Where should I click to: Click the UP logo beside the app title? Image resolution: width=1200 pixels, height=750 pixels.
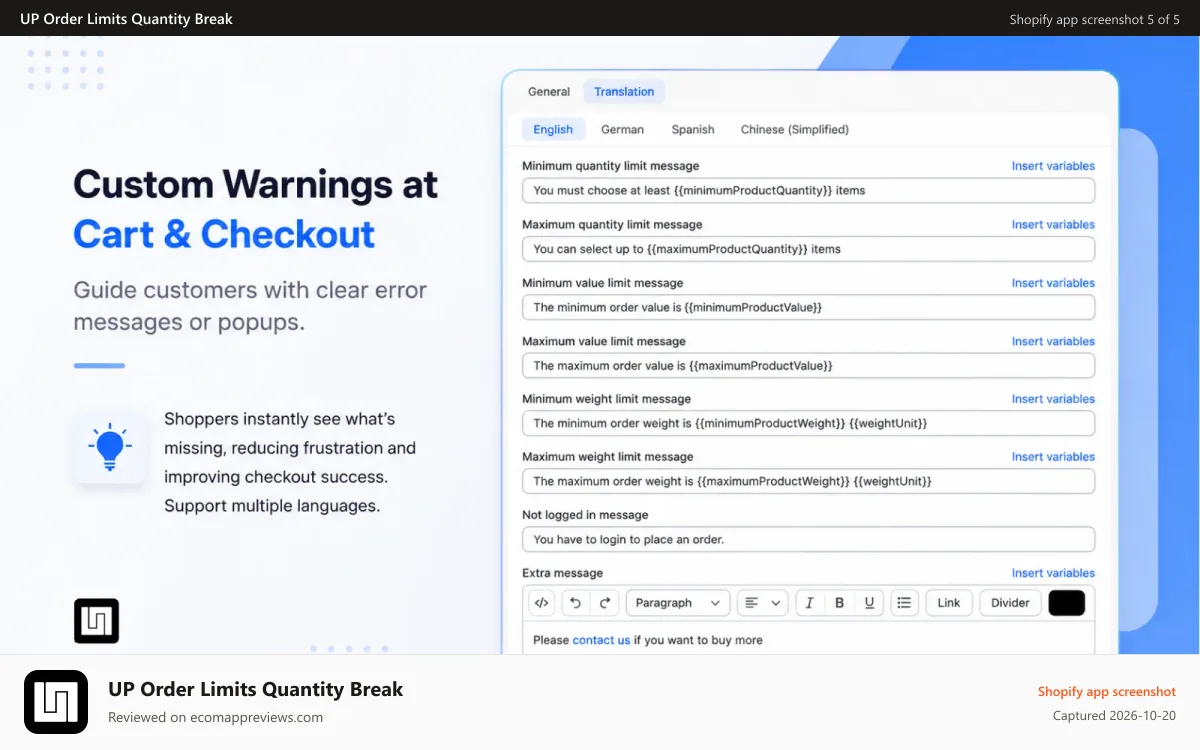pos(56,702)
